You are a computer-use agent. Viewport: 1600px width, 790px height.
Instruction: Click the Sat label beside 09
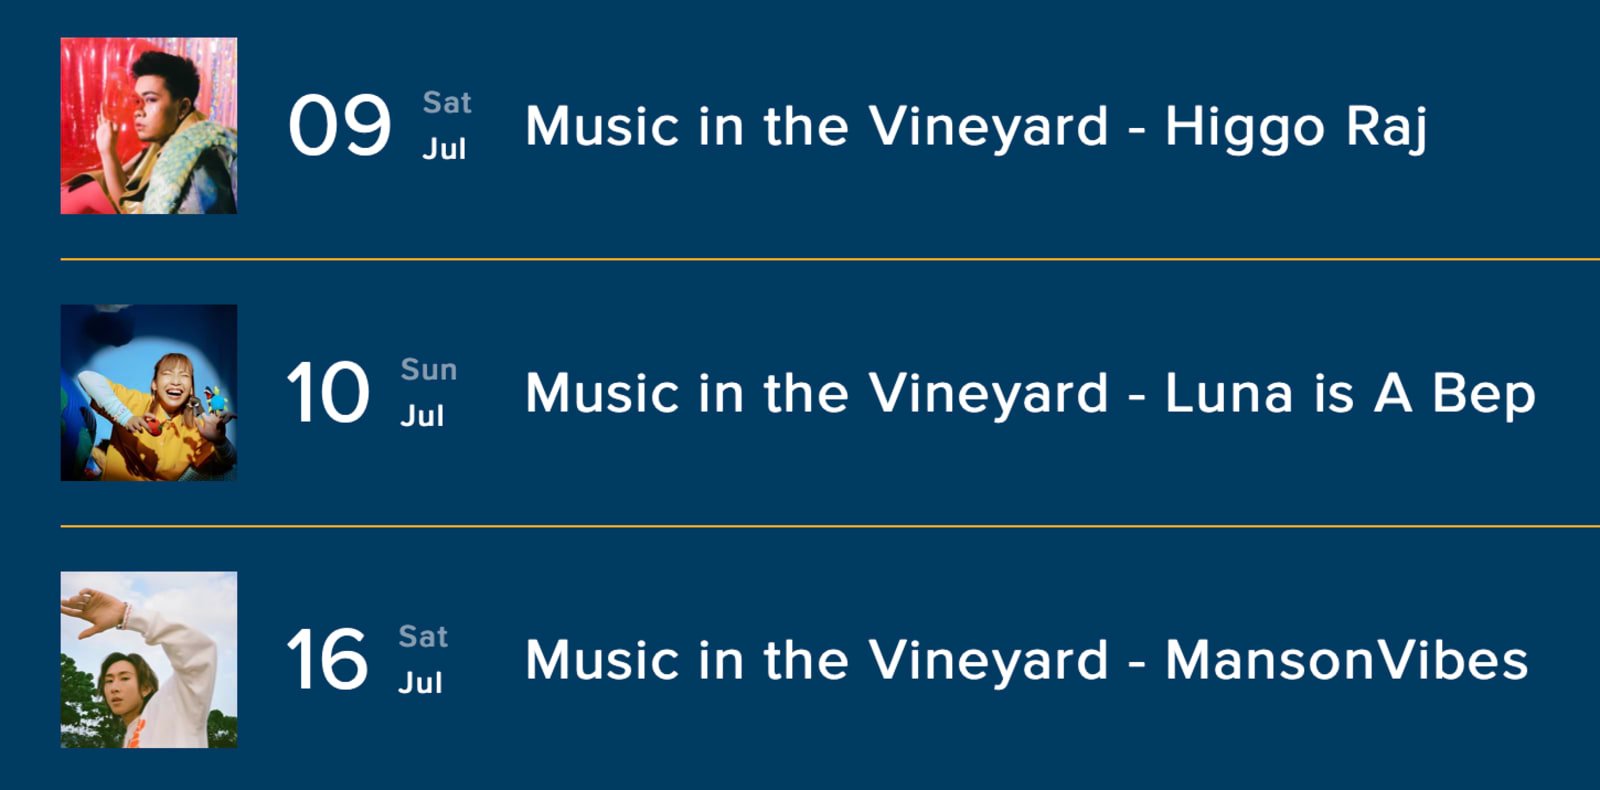(447, 102)
